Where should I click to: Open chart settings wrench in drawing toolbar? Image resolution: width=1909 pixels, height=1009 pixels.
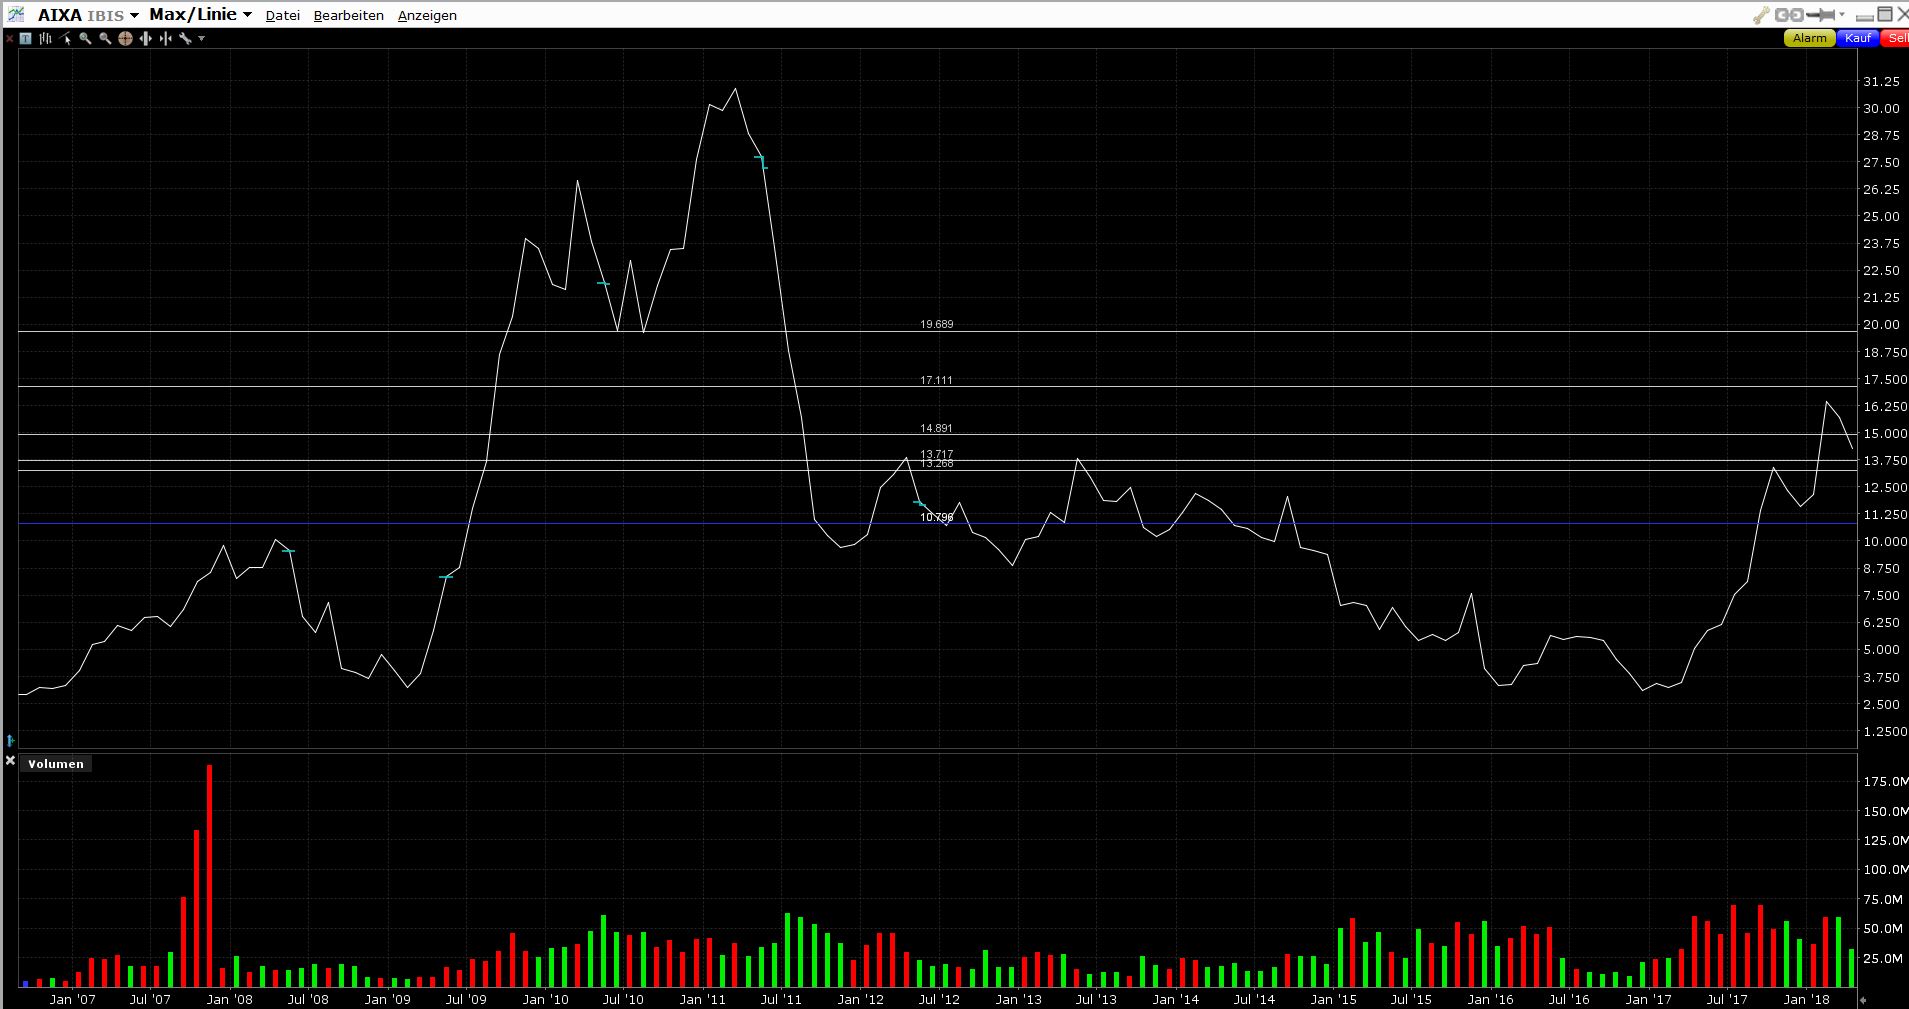point(185,39)
